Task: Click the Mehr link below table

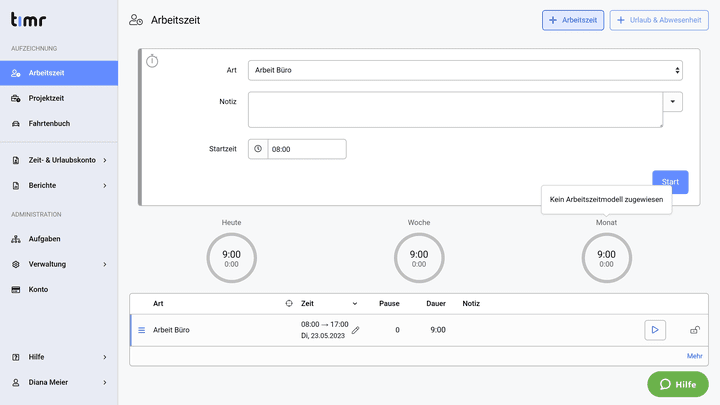Action: tap(694, 356)
